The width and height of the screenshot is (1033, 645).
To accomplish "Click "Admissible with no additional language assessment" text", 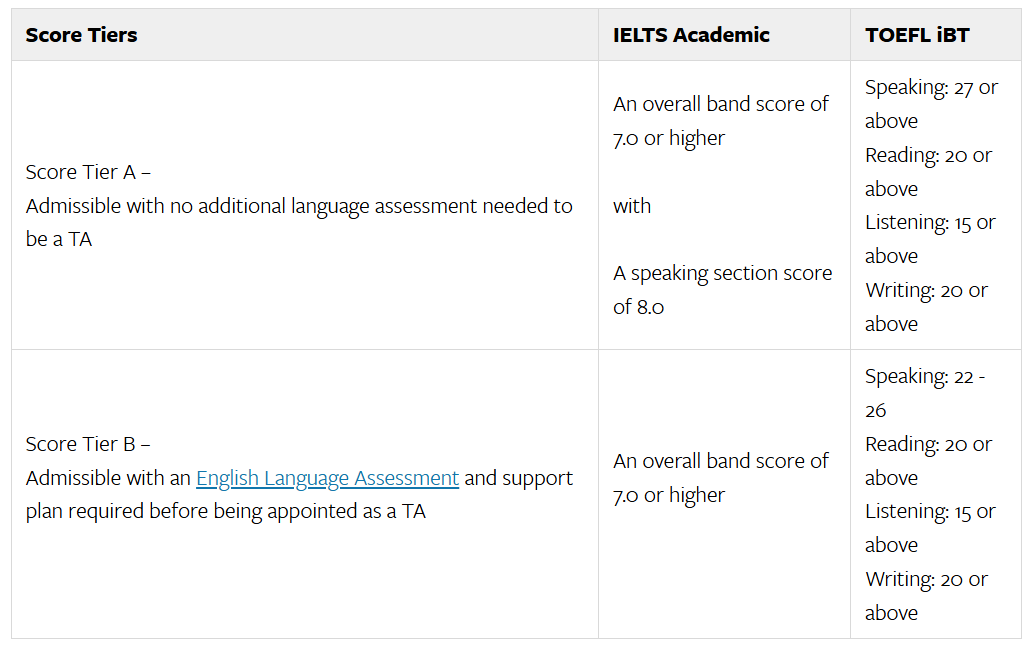I will coord(298,206).
